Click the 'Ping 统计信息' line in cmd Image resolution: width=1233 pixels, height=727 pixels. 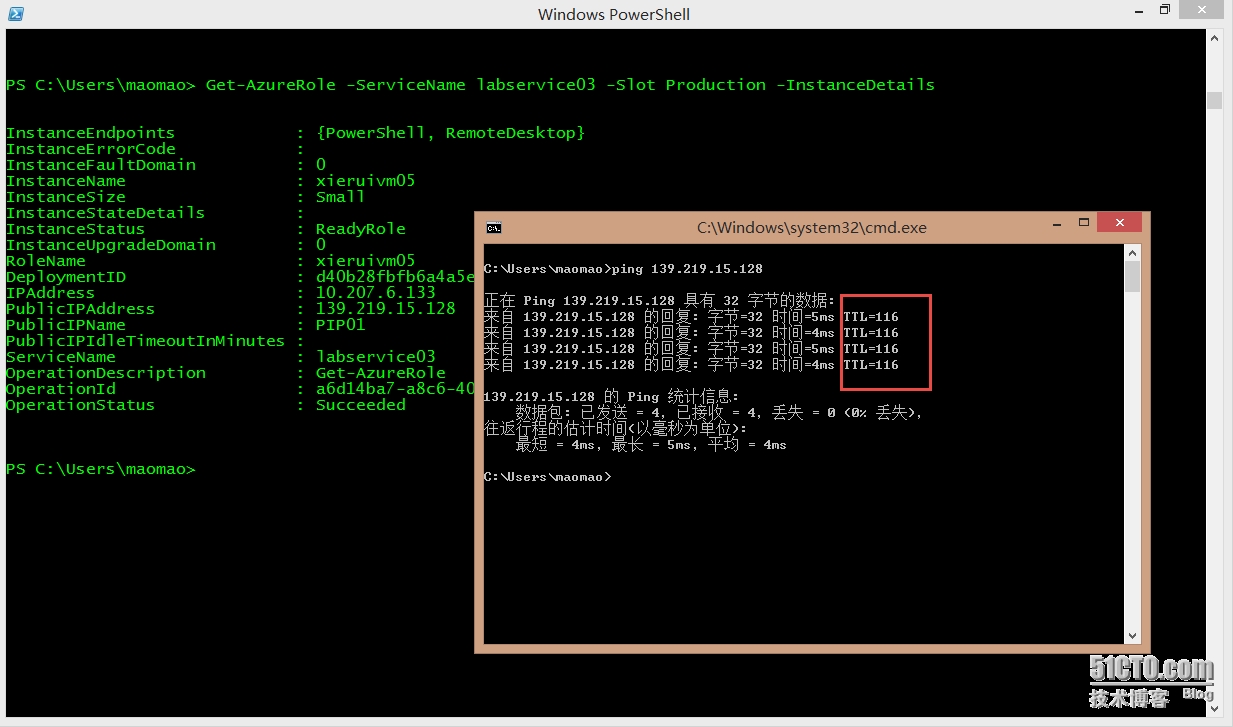tap(611, 397)
